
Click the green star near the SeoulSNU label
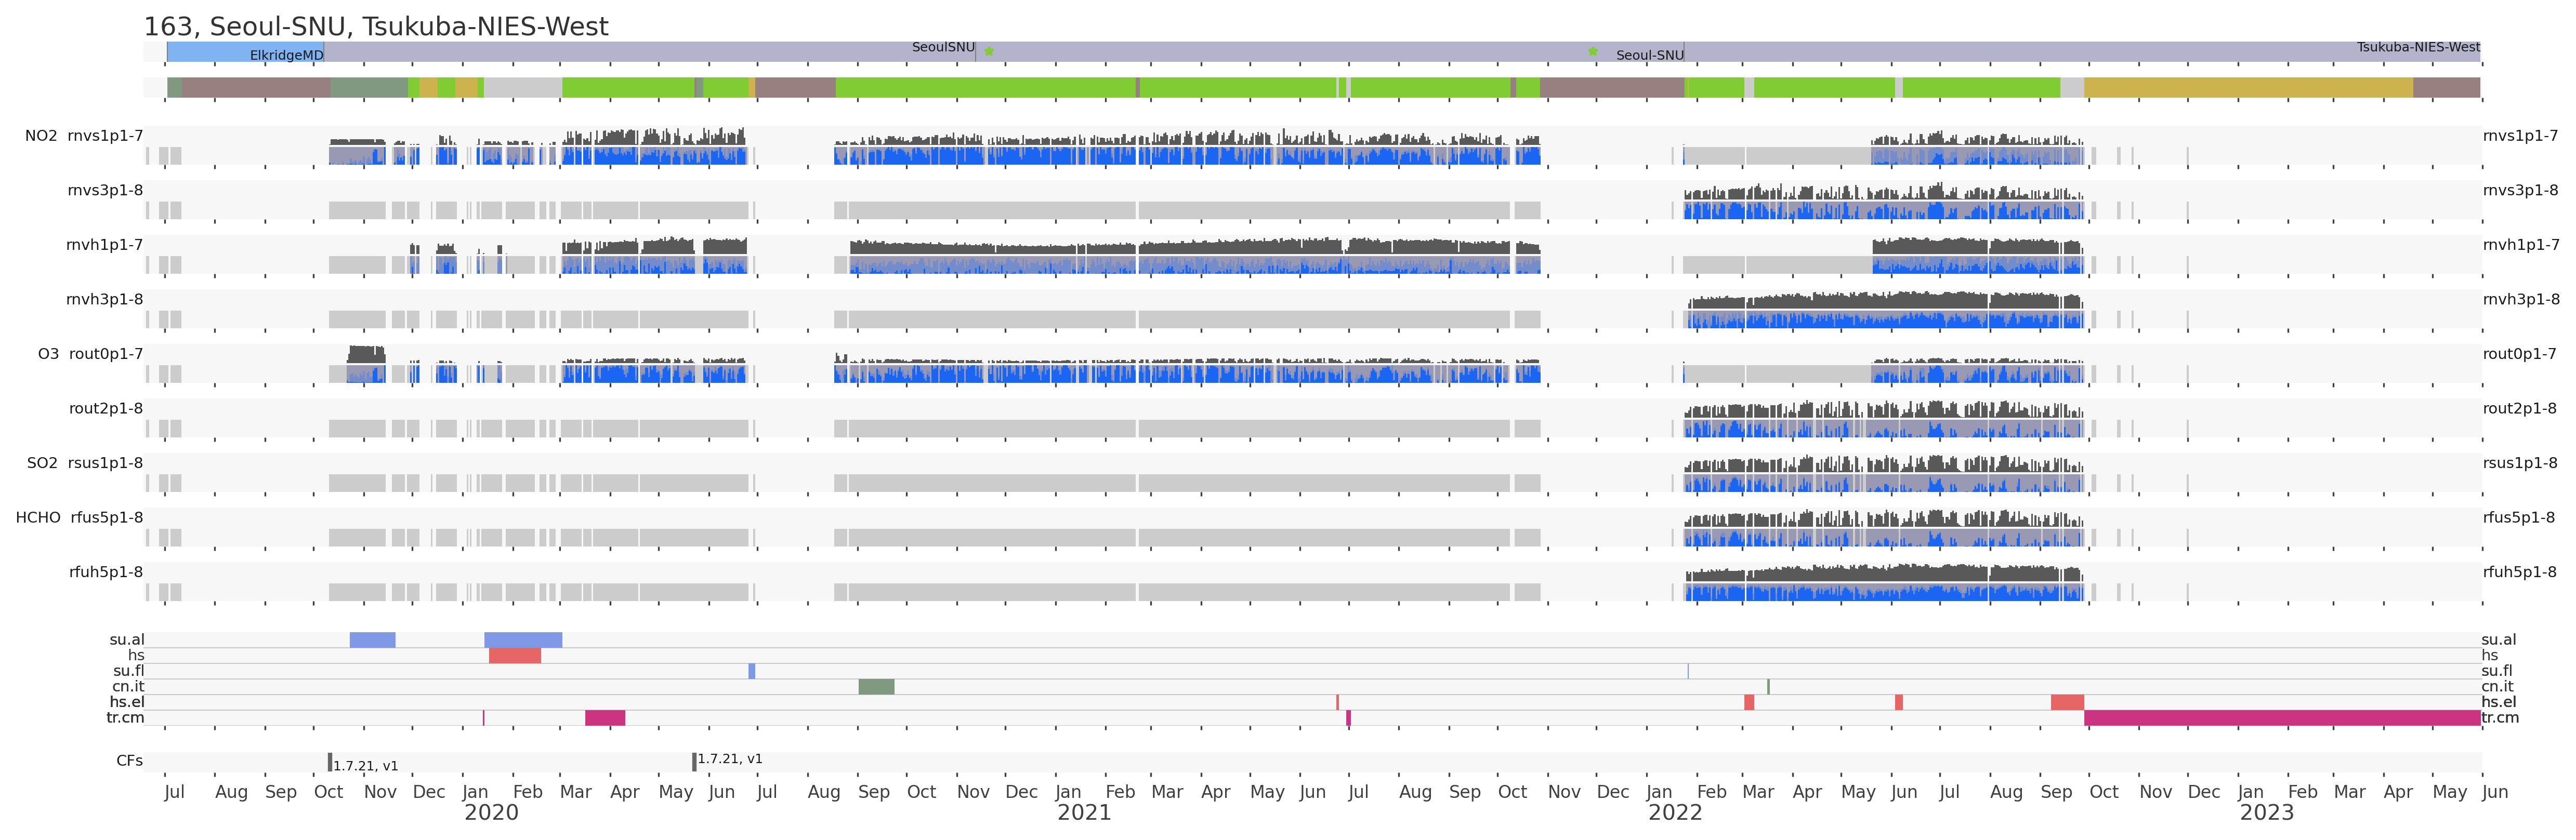989,51
